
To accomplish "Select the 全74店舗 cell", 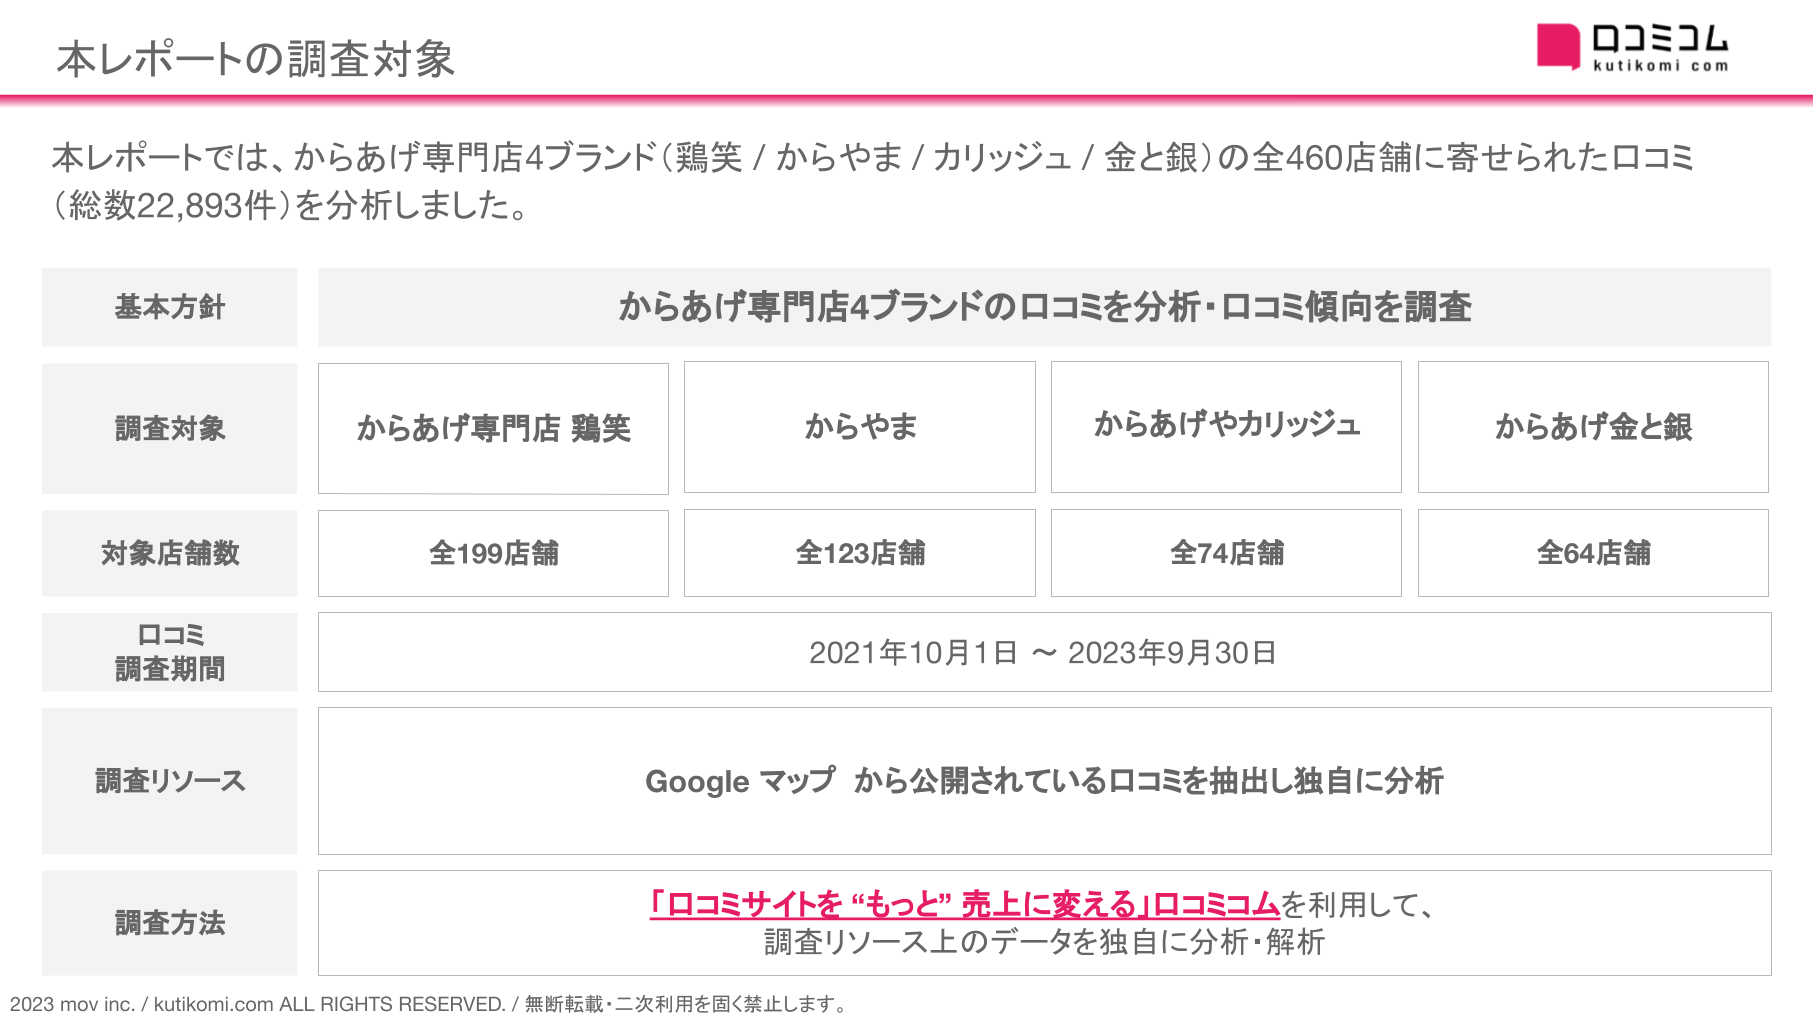I will point(1226,553).
